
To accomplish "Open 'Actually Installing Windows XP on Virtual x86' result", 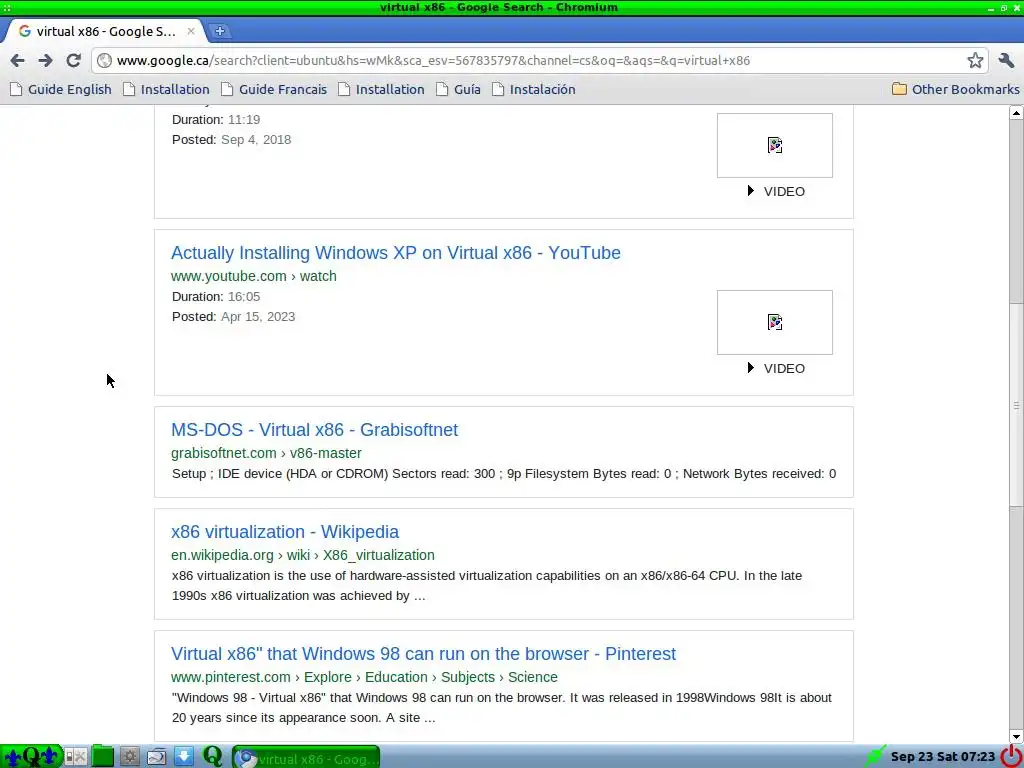I will 396,253.
